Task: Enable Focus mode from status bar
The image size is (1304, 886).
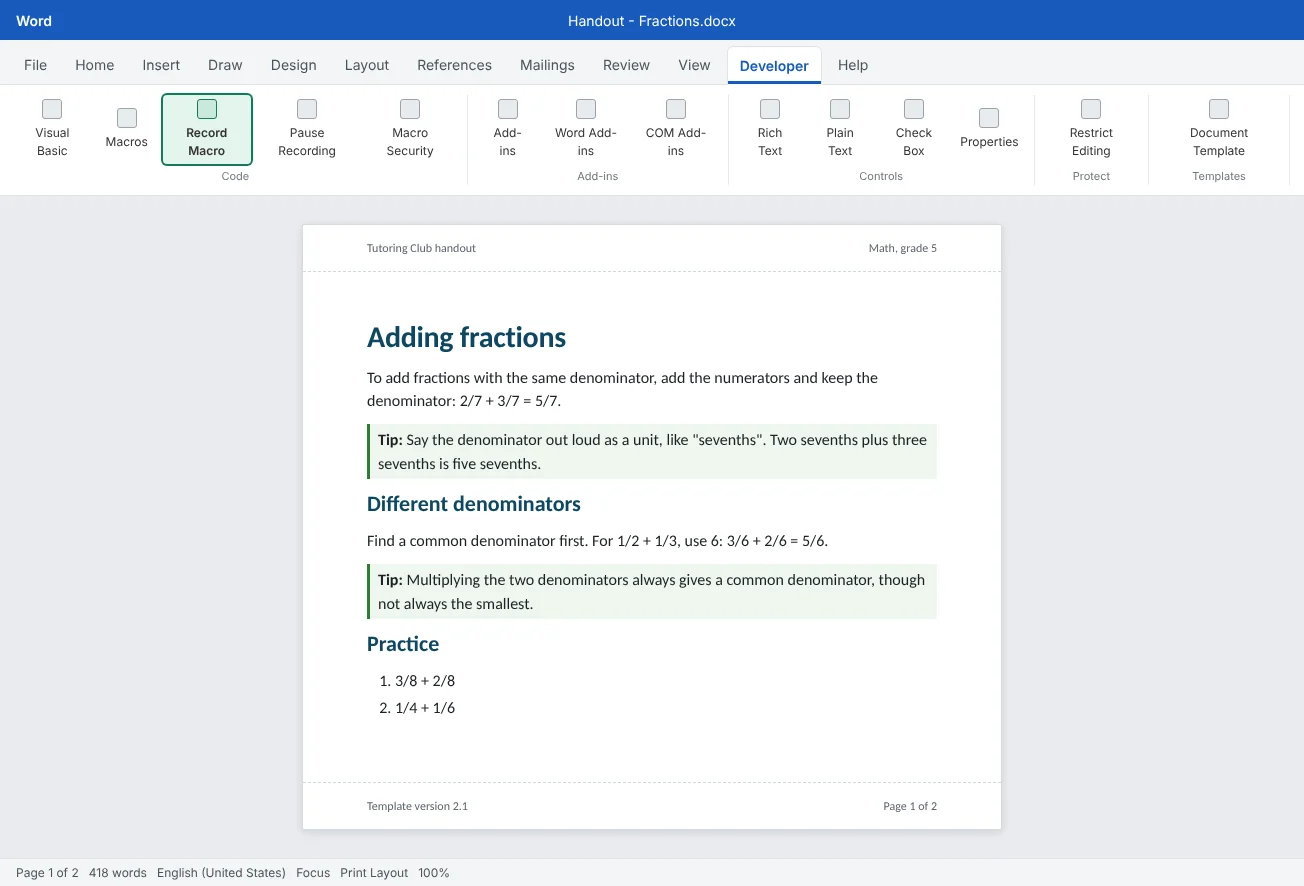Action: 313,873
